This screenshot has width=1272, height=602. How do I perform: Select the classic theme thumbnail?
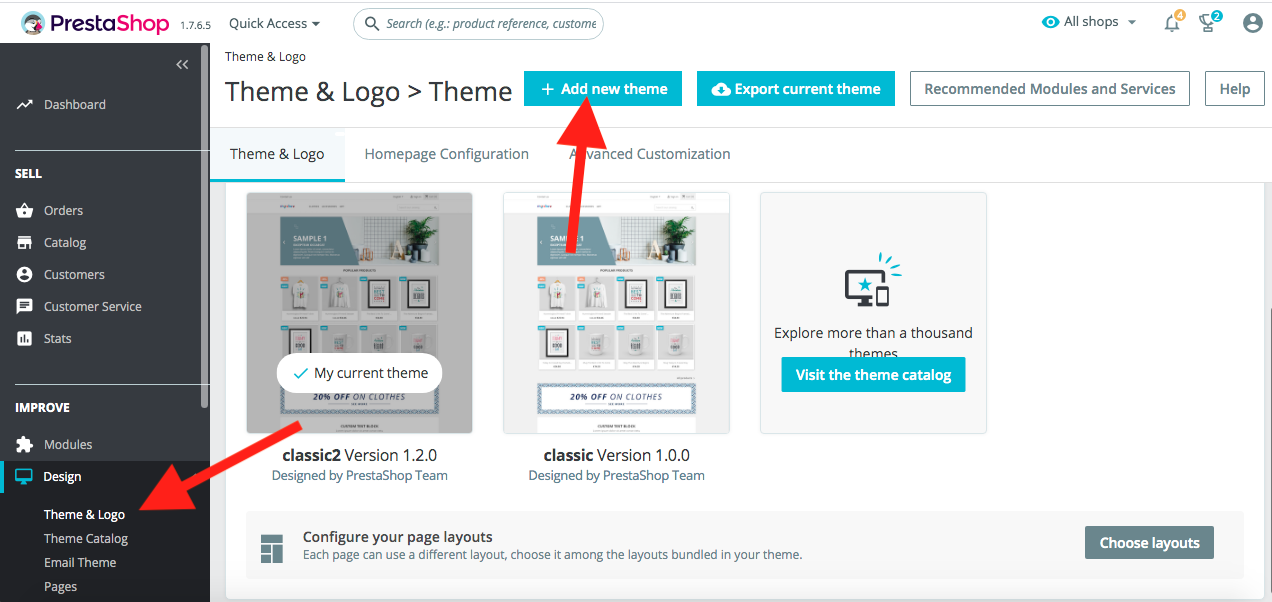tap(616, 313)
